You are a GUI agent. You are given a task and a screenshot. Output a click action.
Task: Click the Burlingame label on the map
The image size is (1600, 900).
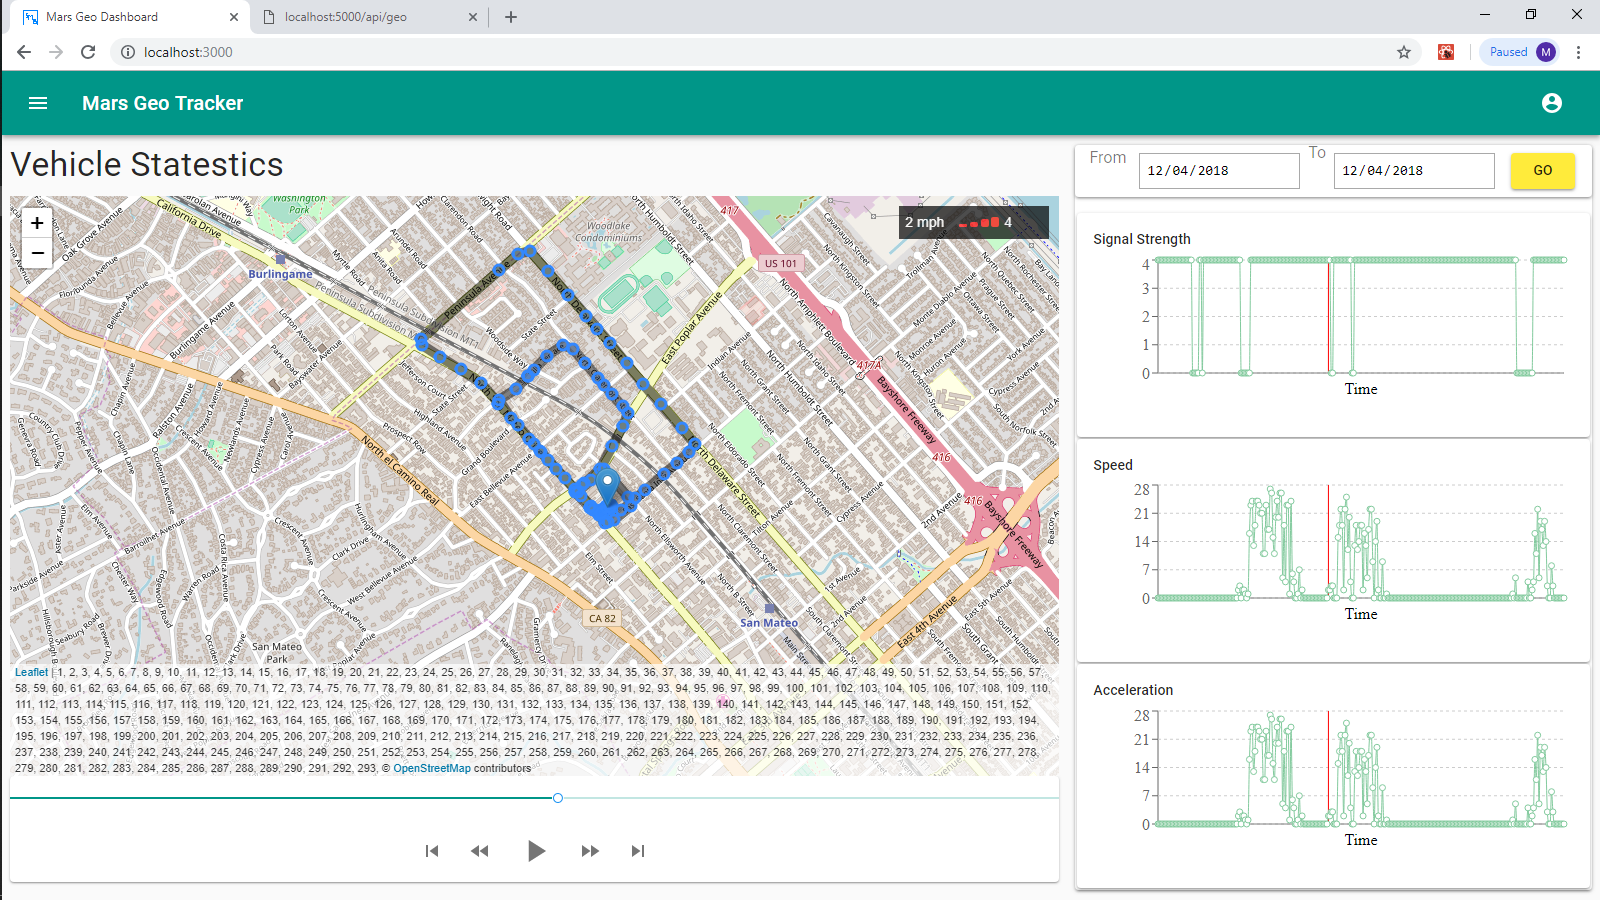pyautogui.click(x=280, y=274)
